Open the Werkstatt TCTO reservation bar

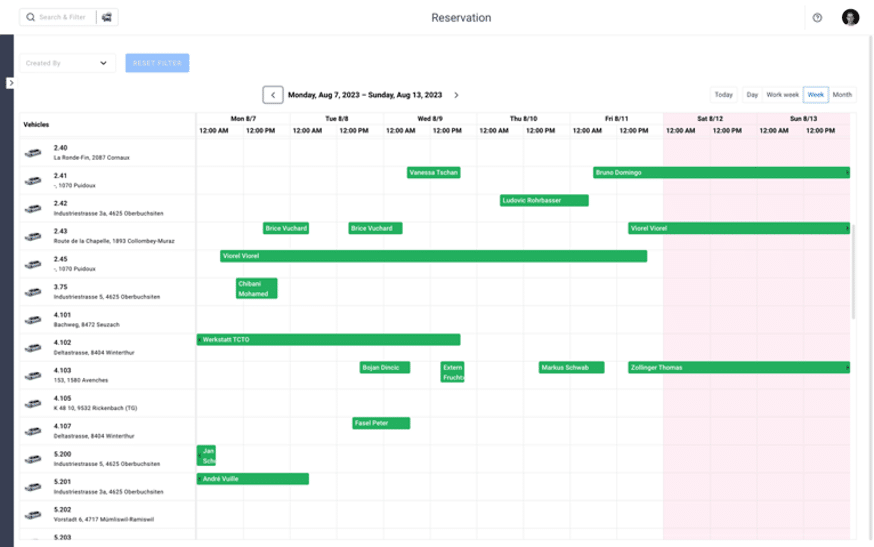328,340
